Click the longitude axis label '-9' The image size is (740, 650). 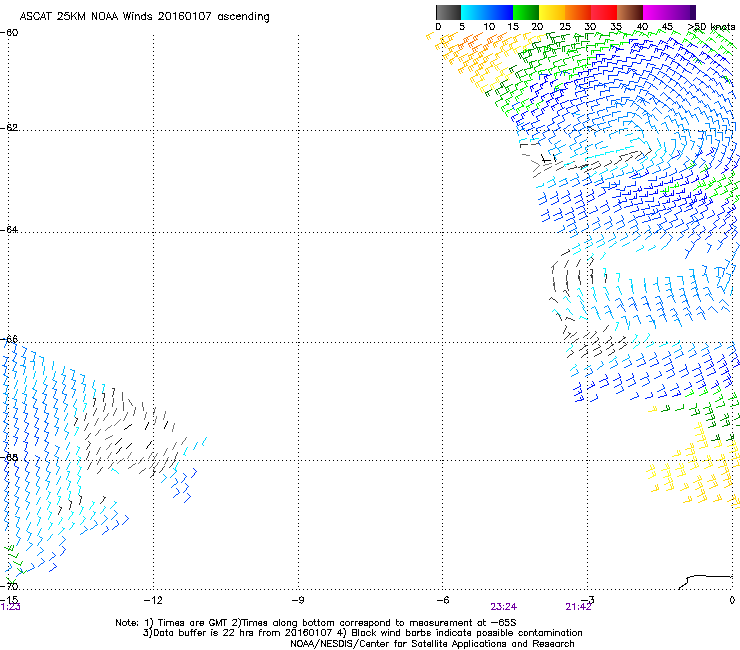tap(298, 600)
